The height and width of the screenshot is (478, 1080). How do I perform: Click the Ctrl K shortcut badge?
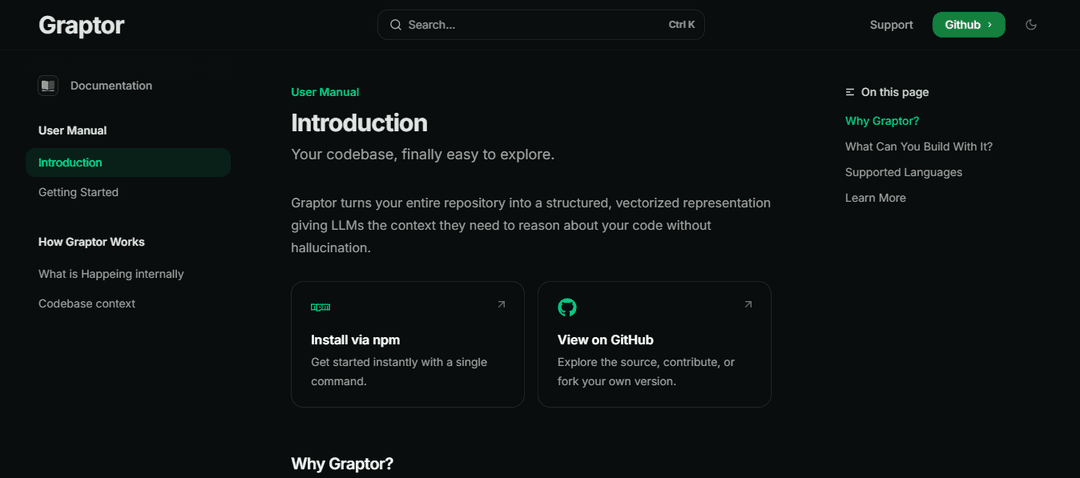[681, 25]
